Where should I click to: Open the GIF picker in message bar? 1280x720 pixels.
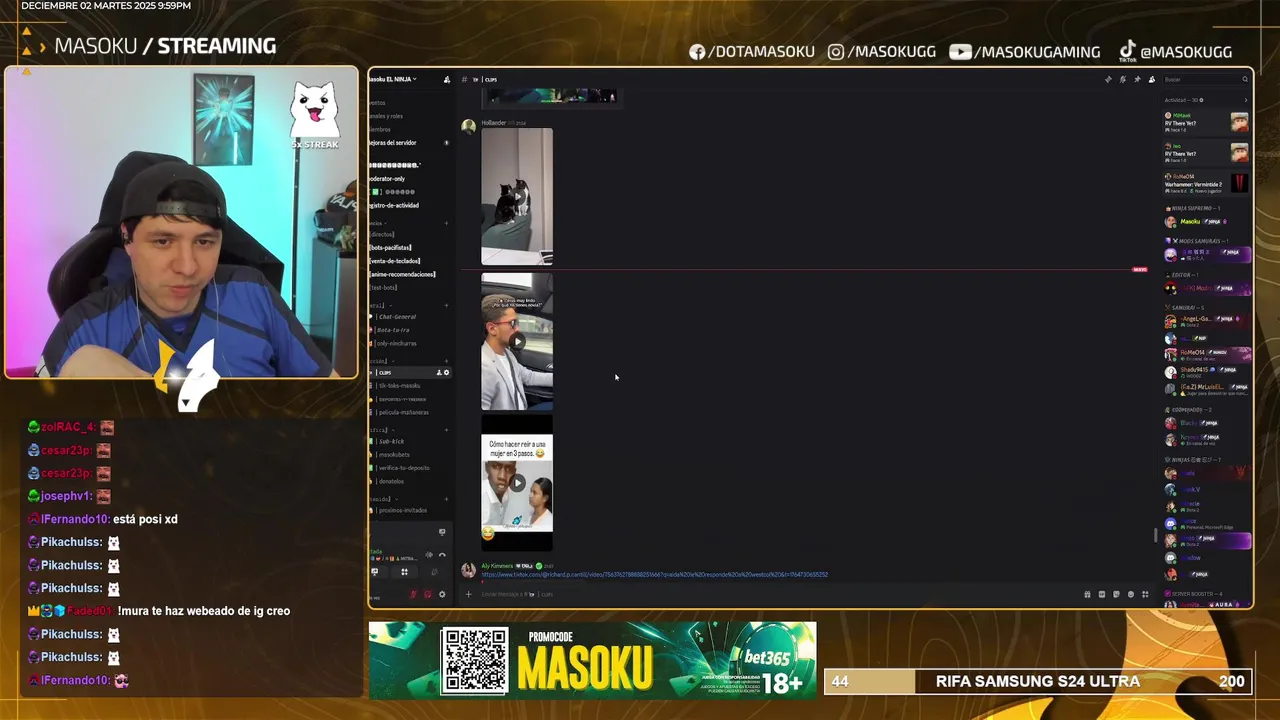click(x=1102, y=594)
